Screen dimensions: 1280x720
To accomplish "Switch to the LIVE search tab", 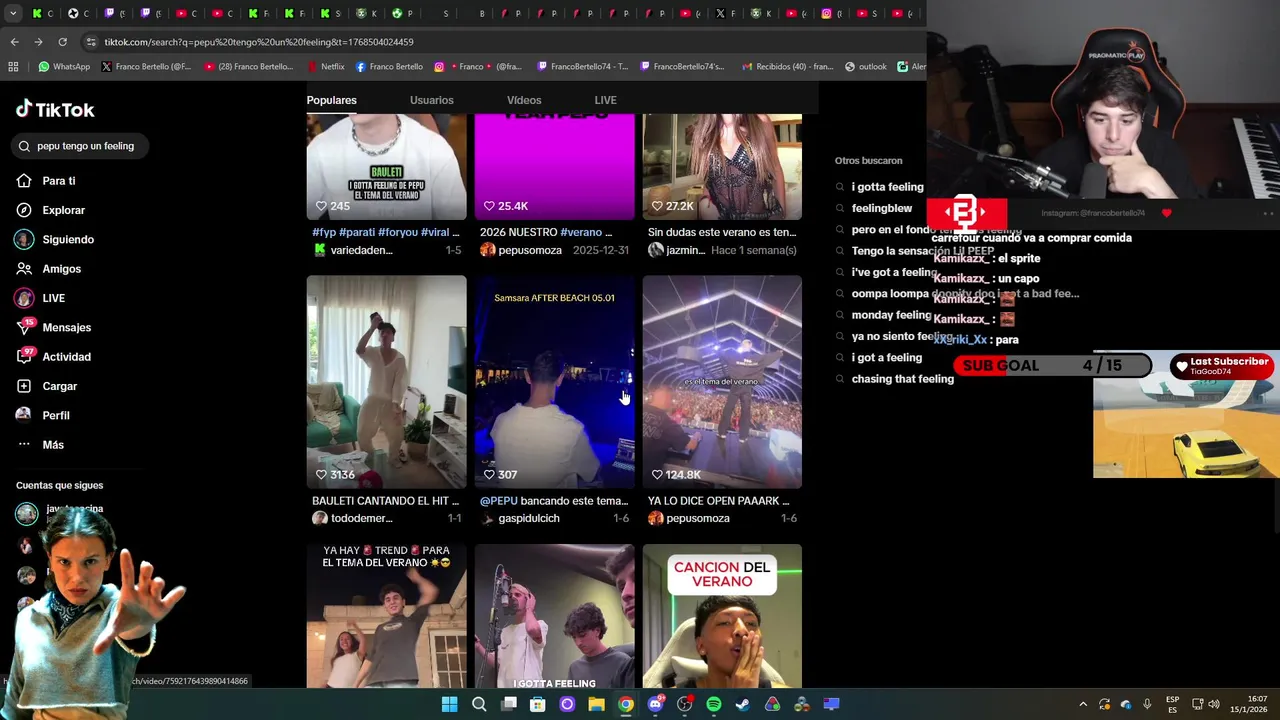I will pyautogui.click(x=605, y=100).
